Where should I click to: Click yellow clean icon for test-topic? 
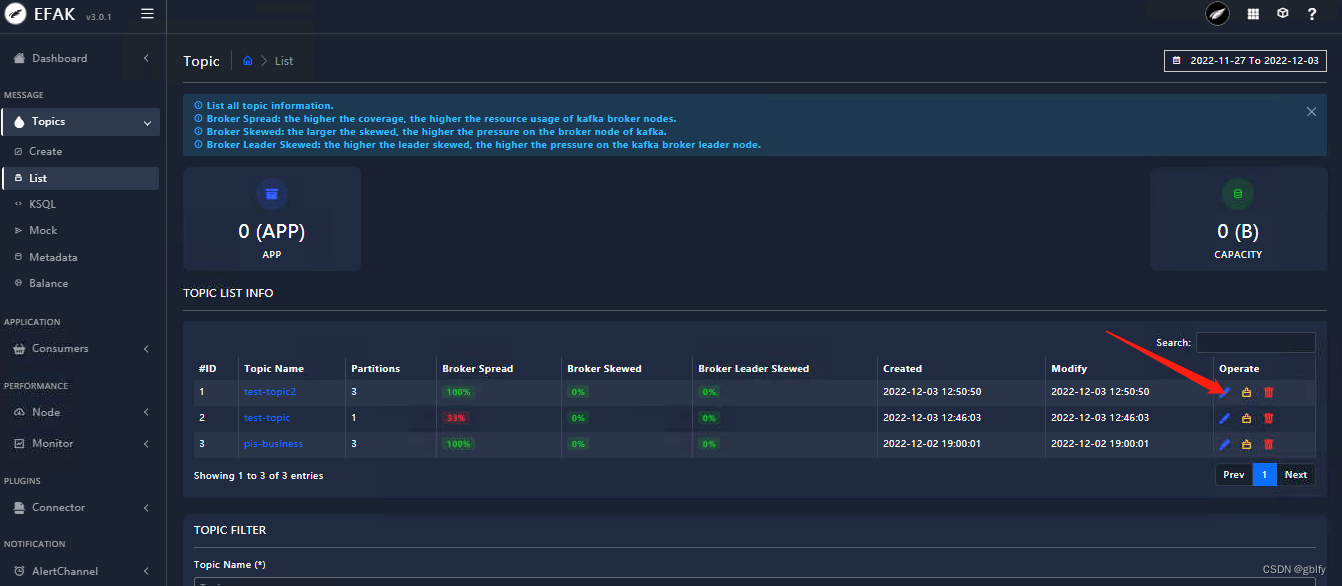point(1246,418)
